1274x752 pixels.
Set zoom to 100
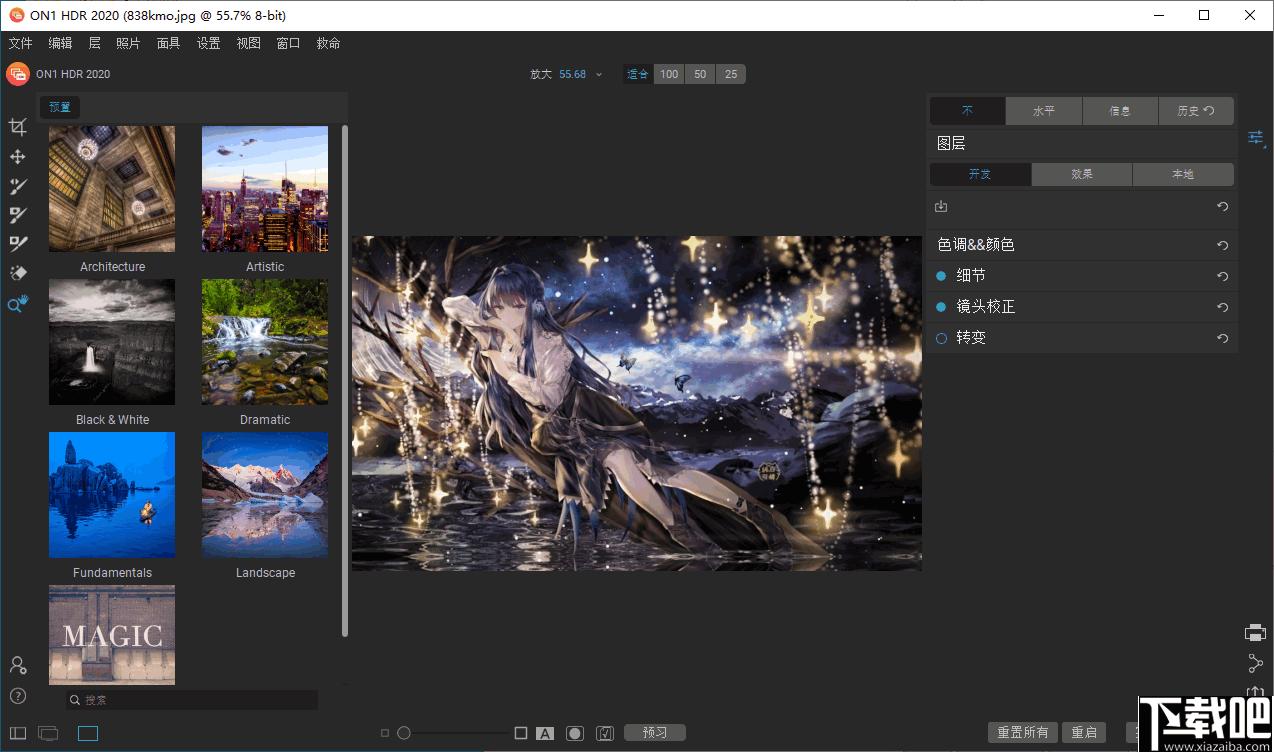669,74
